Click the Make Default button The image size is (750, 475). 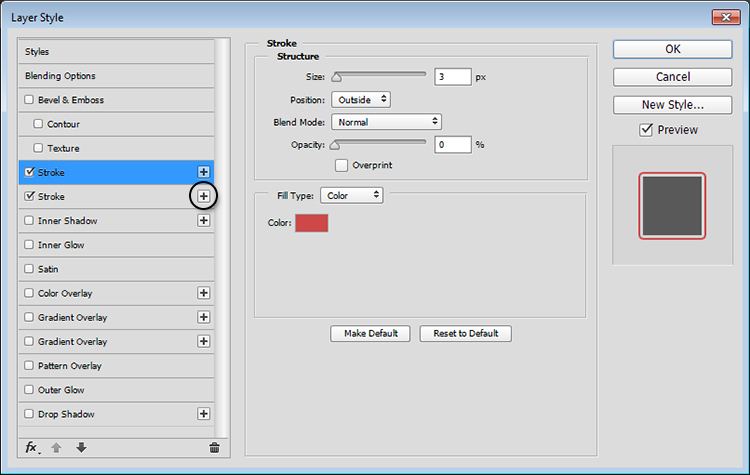click(371, 333)
